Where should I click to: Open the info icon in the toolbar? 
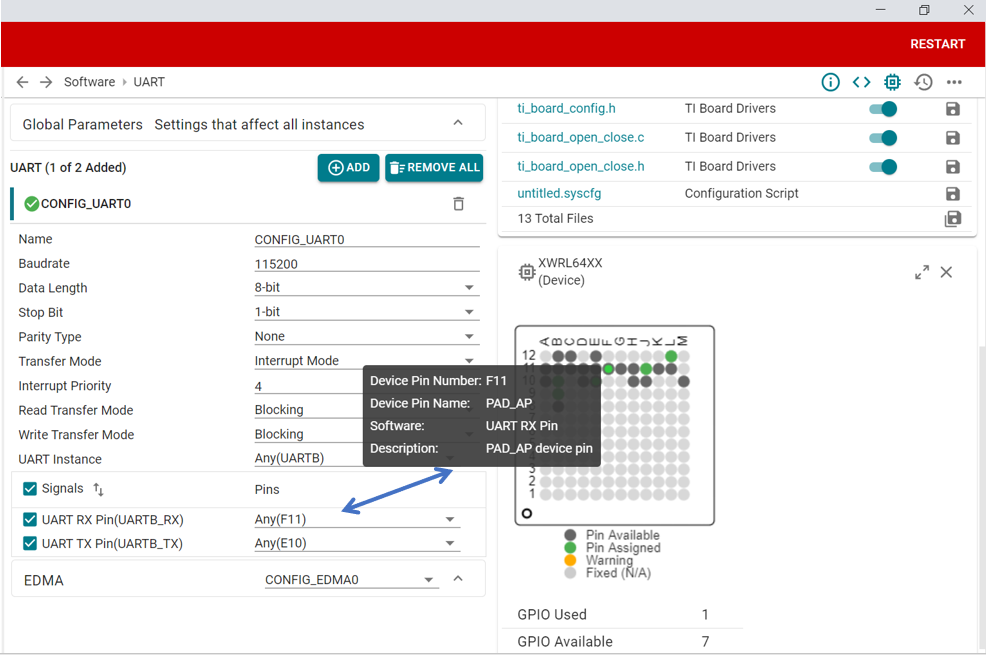point(830,82)
